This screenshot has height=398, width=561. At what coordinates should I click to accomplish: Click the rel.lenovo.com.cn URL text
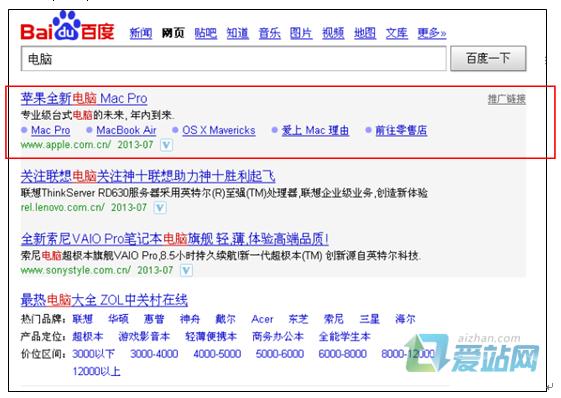coord(63,208)
